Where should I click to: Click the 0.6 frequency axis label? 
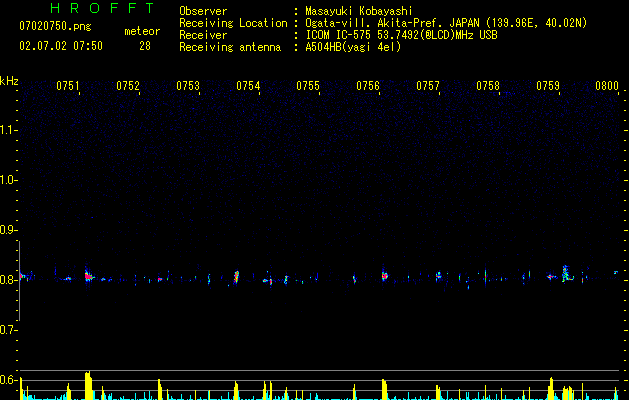(x=8, y=380)
